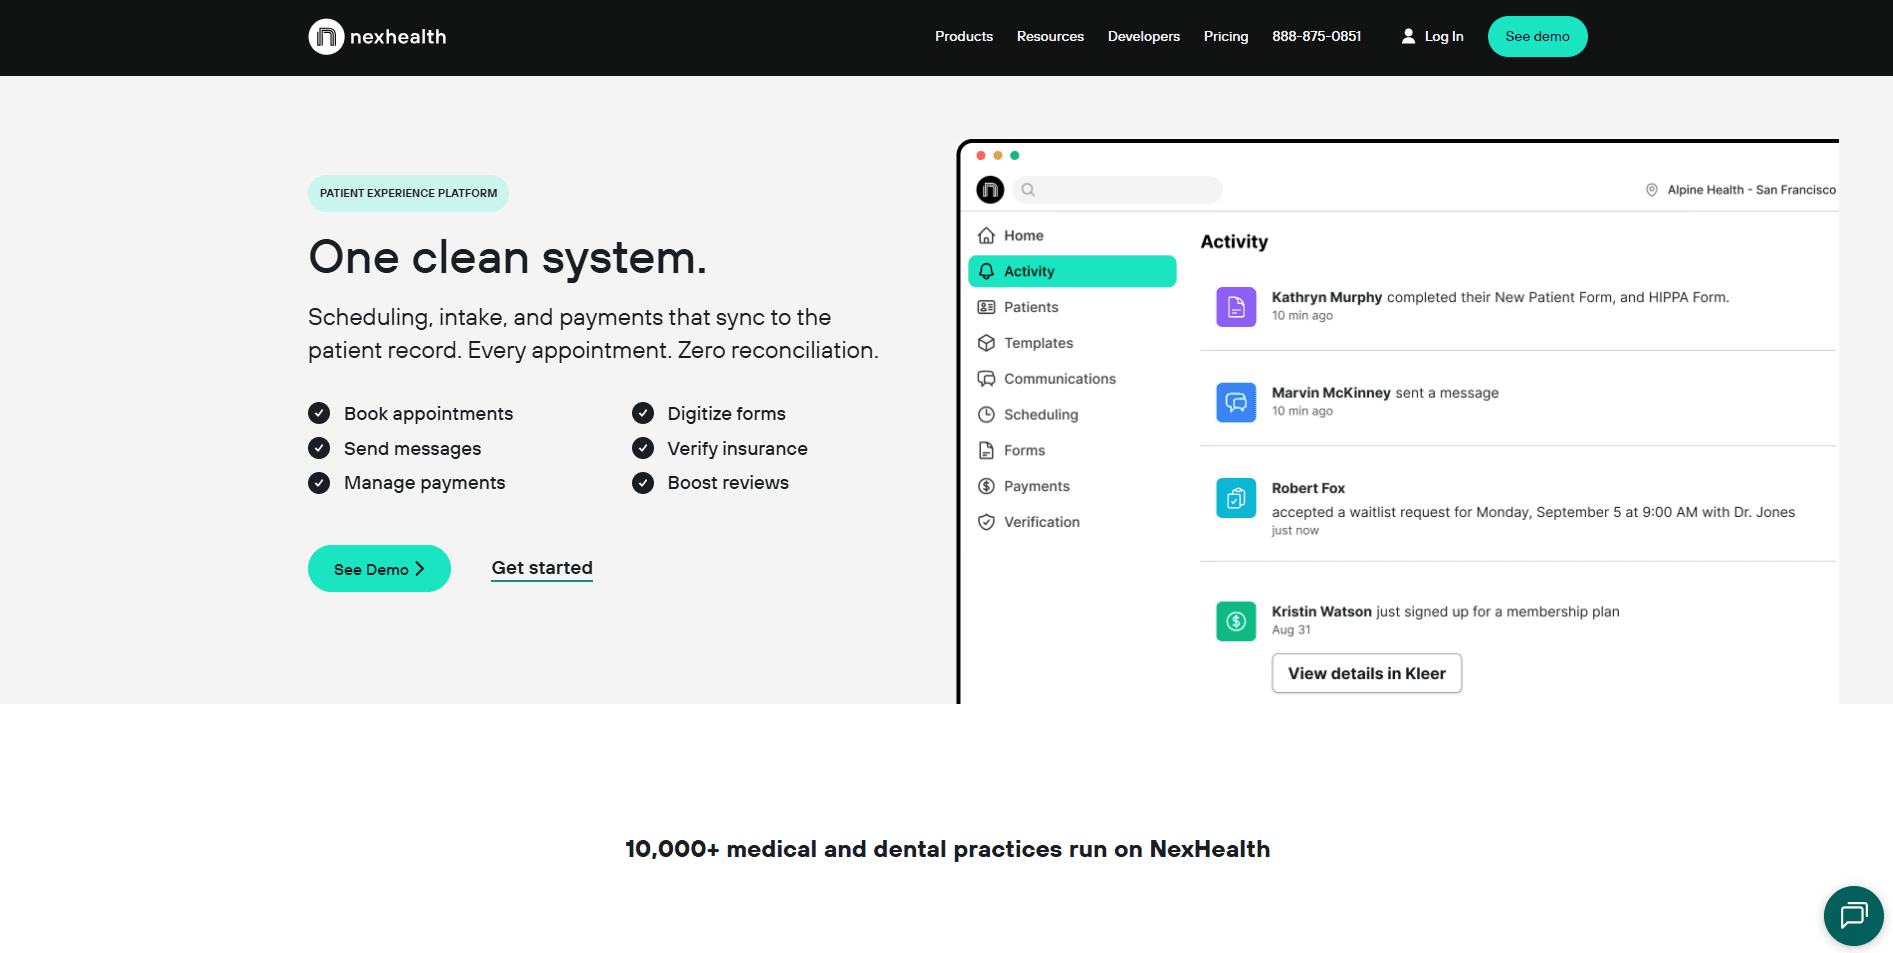Click Kristin Watson membership plan text
Image resolution: width=1893 pixels, height=953 pixels.
click(1445, 612)
